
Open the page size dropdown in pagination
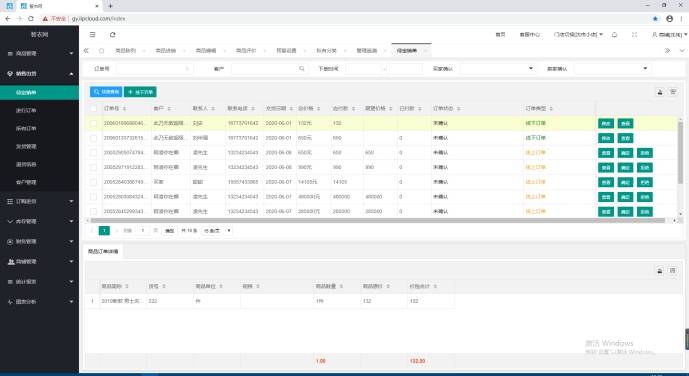coord(217,231)
